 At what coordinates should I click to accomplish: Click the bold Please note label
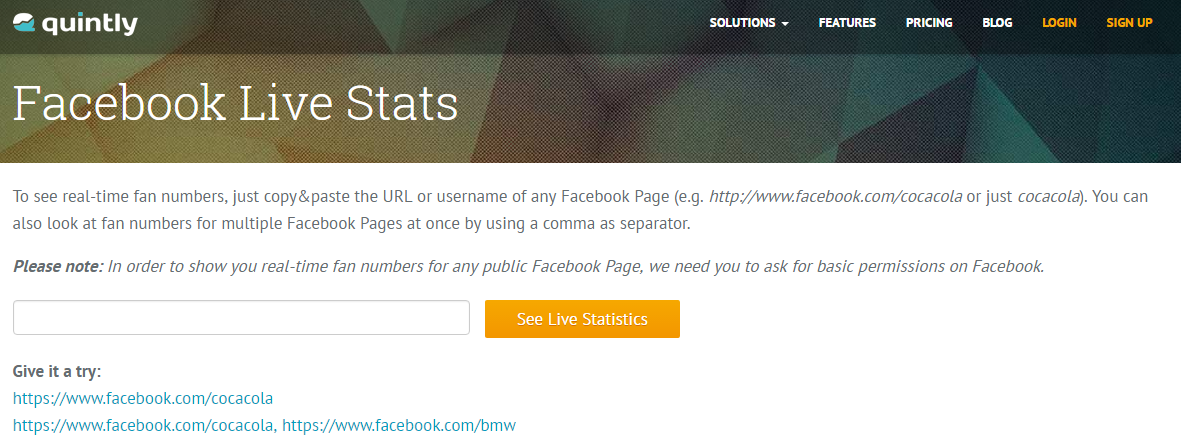click(x=58, y=267)
